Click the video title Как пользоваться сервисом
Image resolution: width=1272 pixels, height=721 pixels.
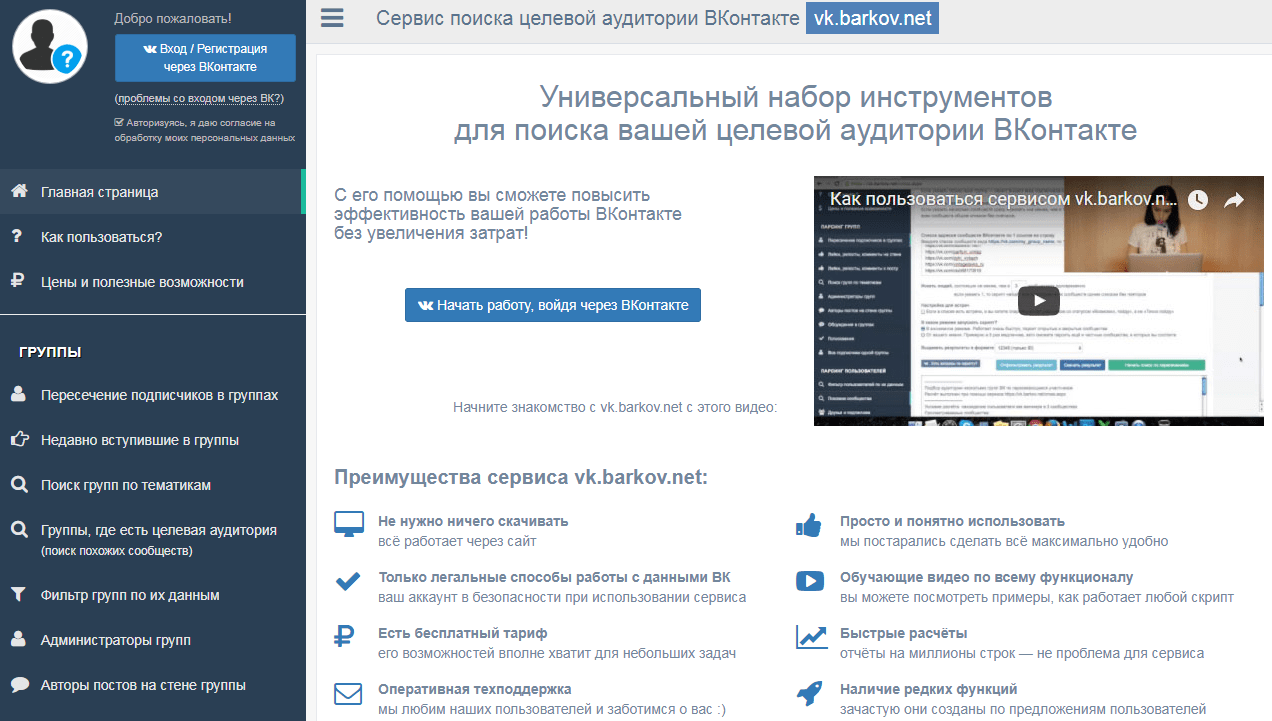point(1002,199)
